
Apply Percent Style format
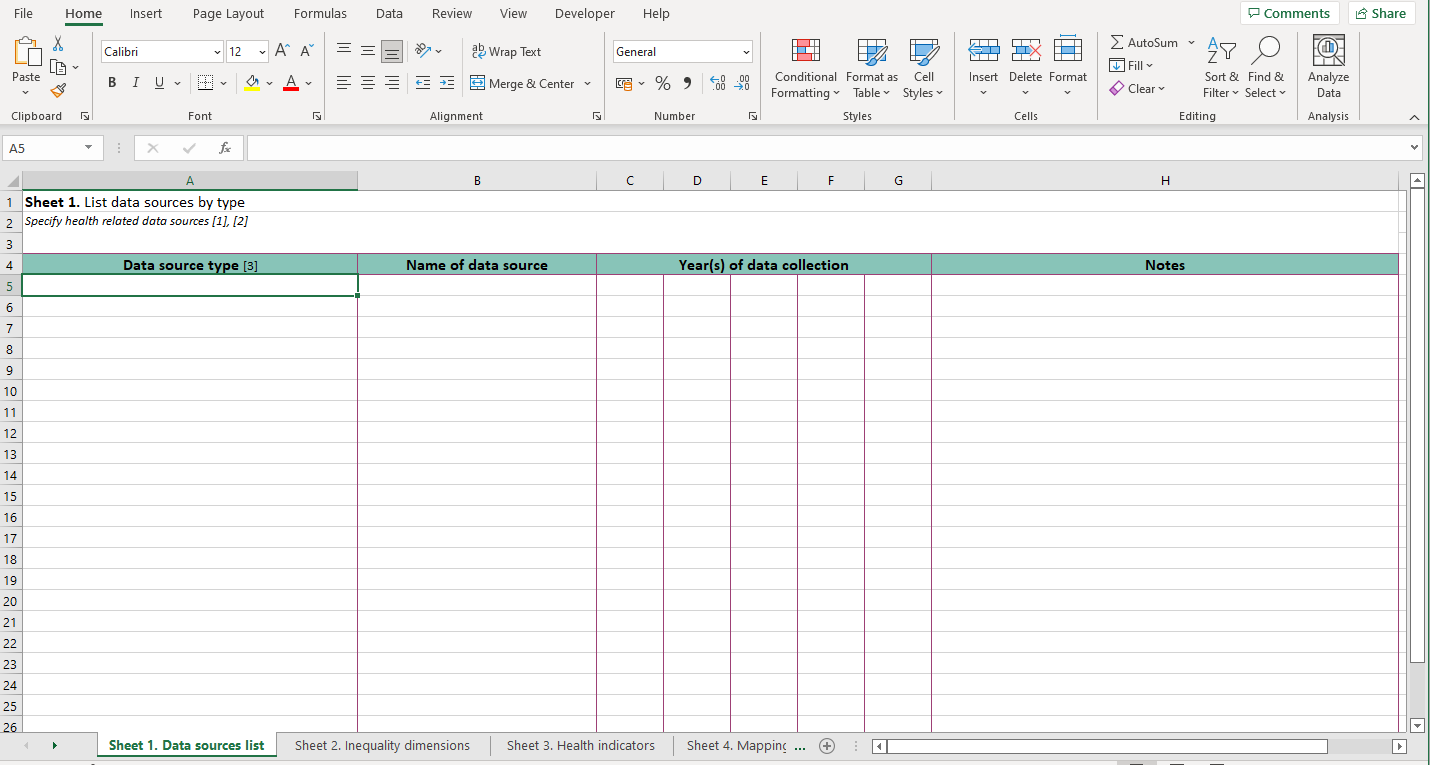click(x=663, y=83)
